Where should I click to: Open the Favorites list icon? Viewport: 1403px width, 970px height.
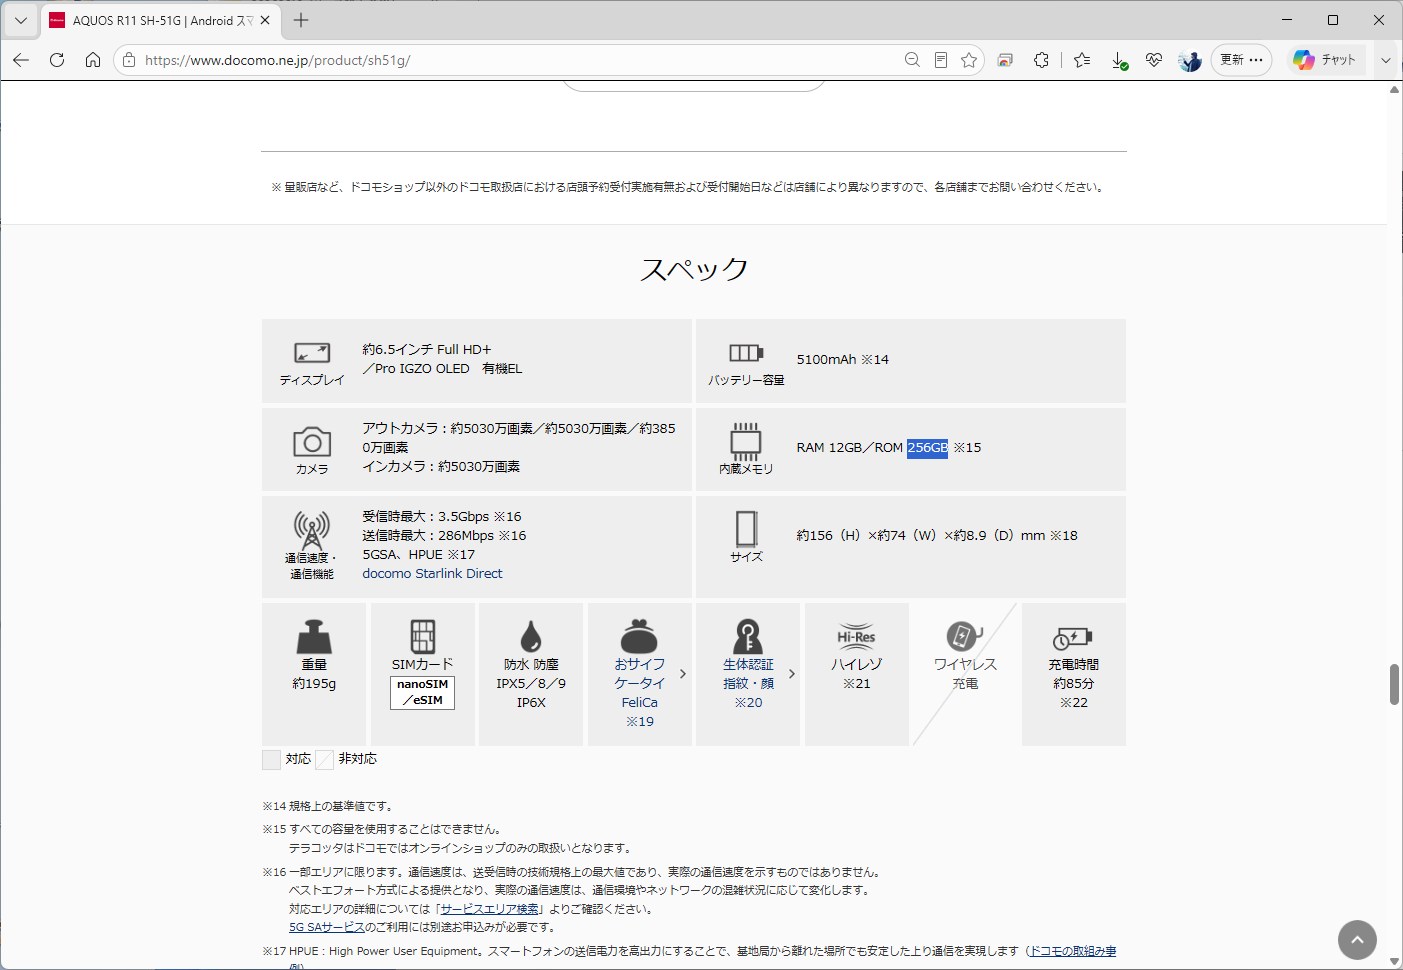(x=1082, y=60)
